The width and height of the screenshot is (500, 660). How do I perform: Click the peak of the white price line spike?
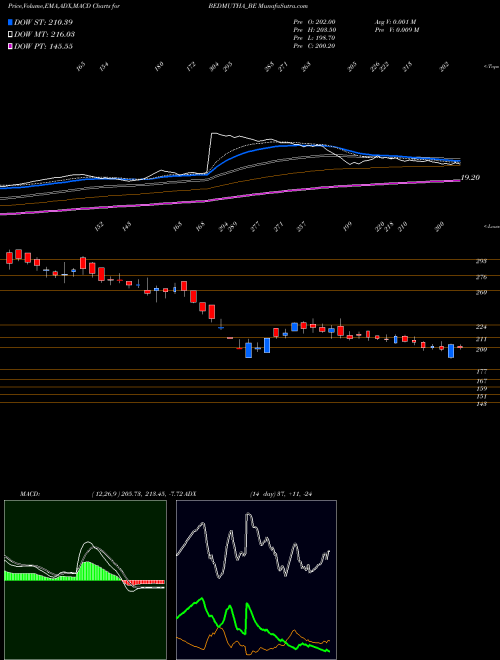pyautogui.click(x=213, y=133)
